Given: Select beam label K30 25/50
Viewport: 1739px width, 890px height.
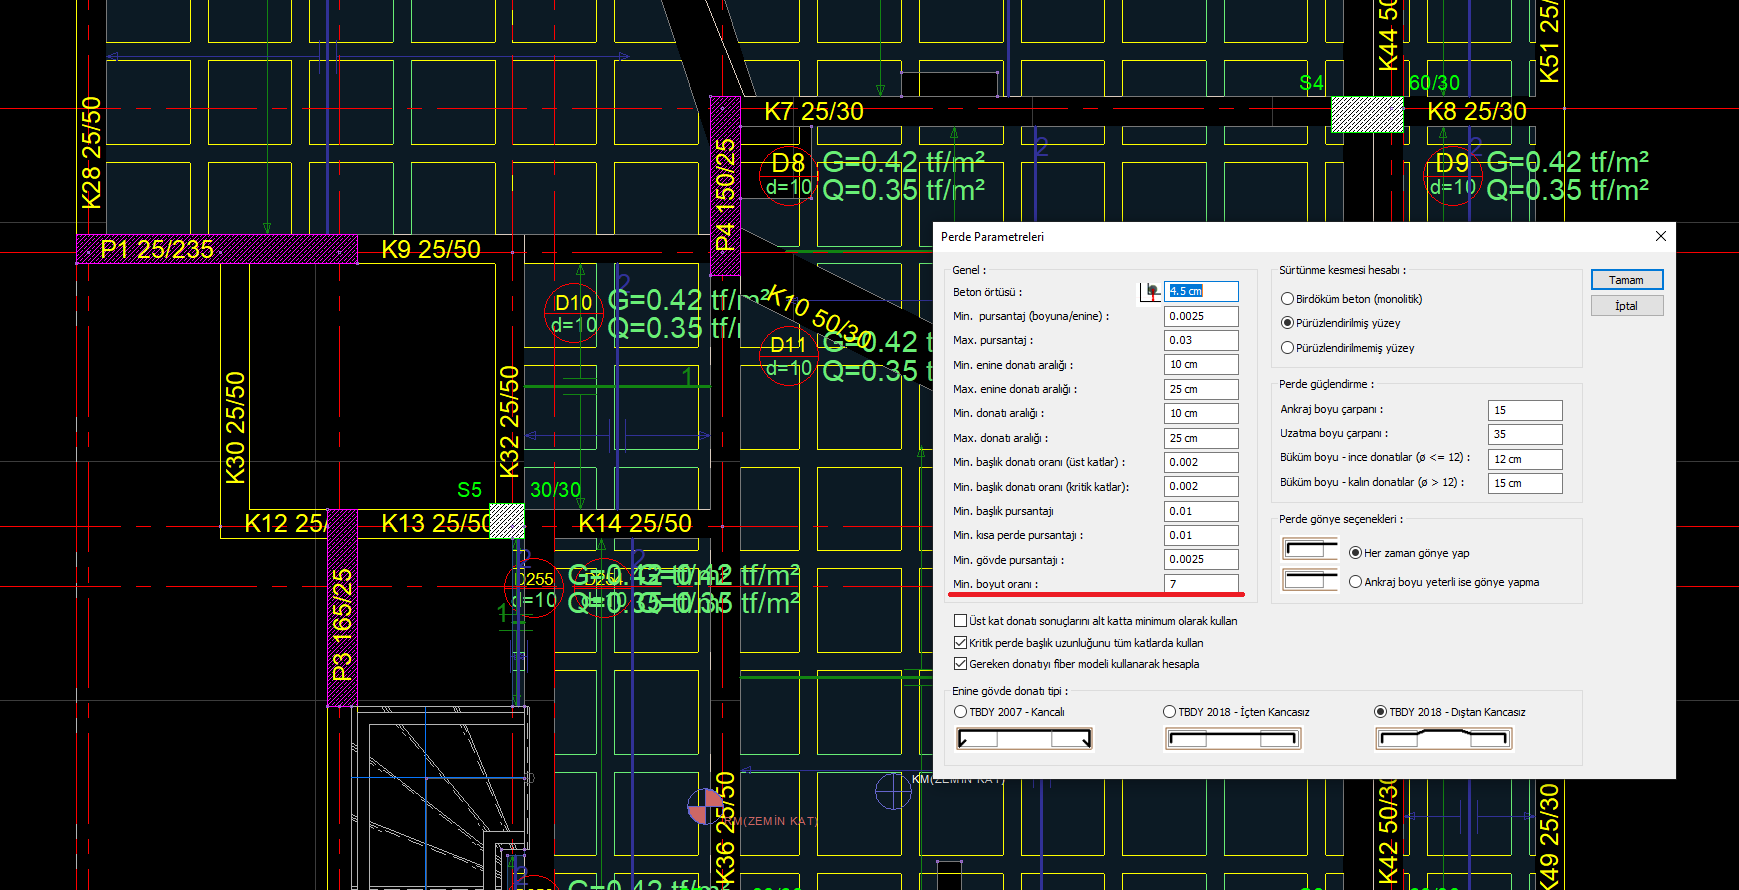Looking at the screenshot, I should (235, 428).
